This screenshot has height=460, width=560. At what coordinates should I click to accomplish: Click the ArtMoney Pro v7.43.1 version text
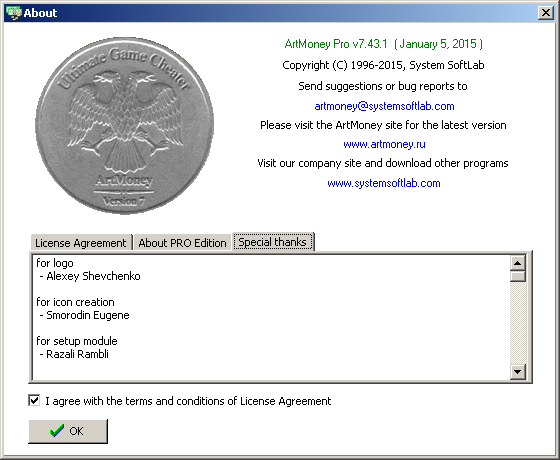pos(384,44)
